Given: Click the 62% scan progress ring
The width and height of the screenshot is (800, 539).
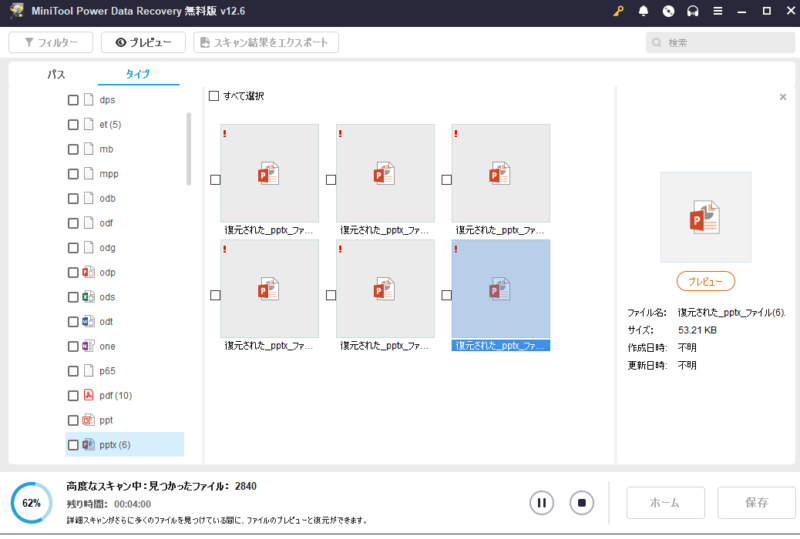Looking at the screenshot, I should (31, 503).
